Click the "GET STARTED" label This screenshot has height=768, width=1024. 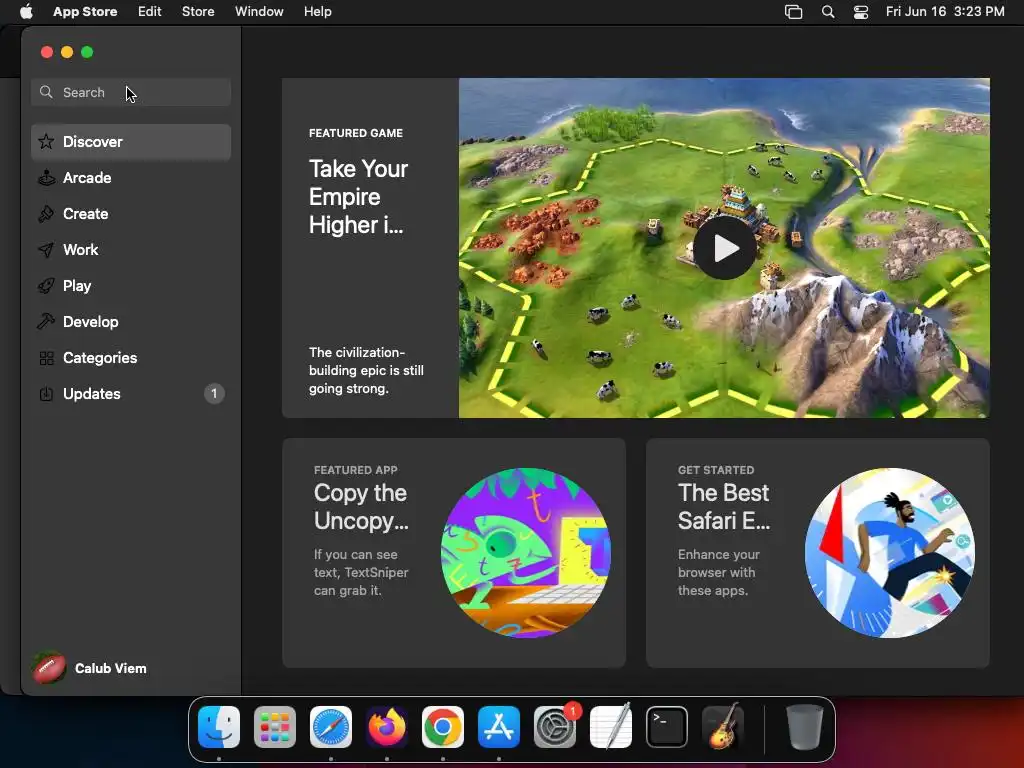[x=716, y=470]
